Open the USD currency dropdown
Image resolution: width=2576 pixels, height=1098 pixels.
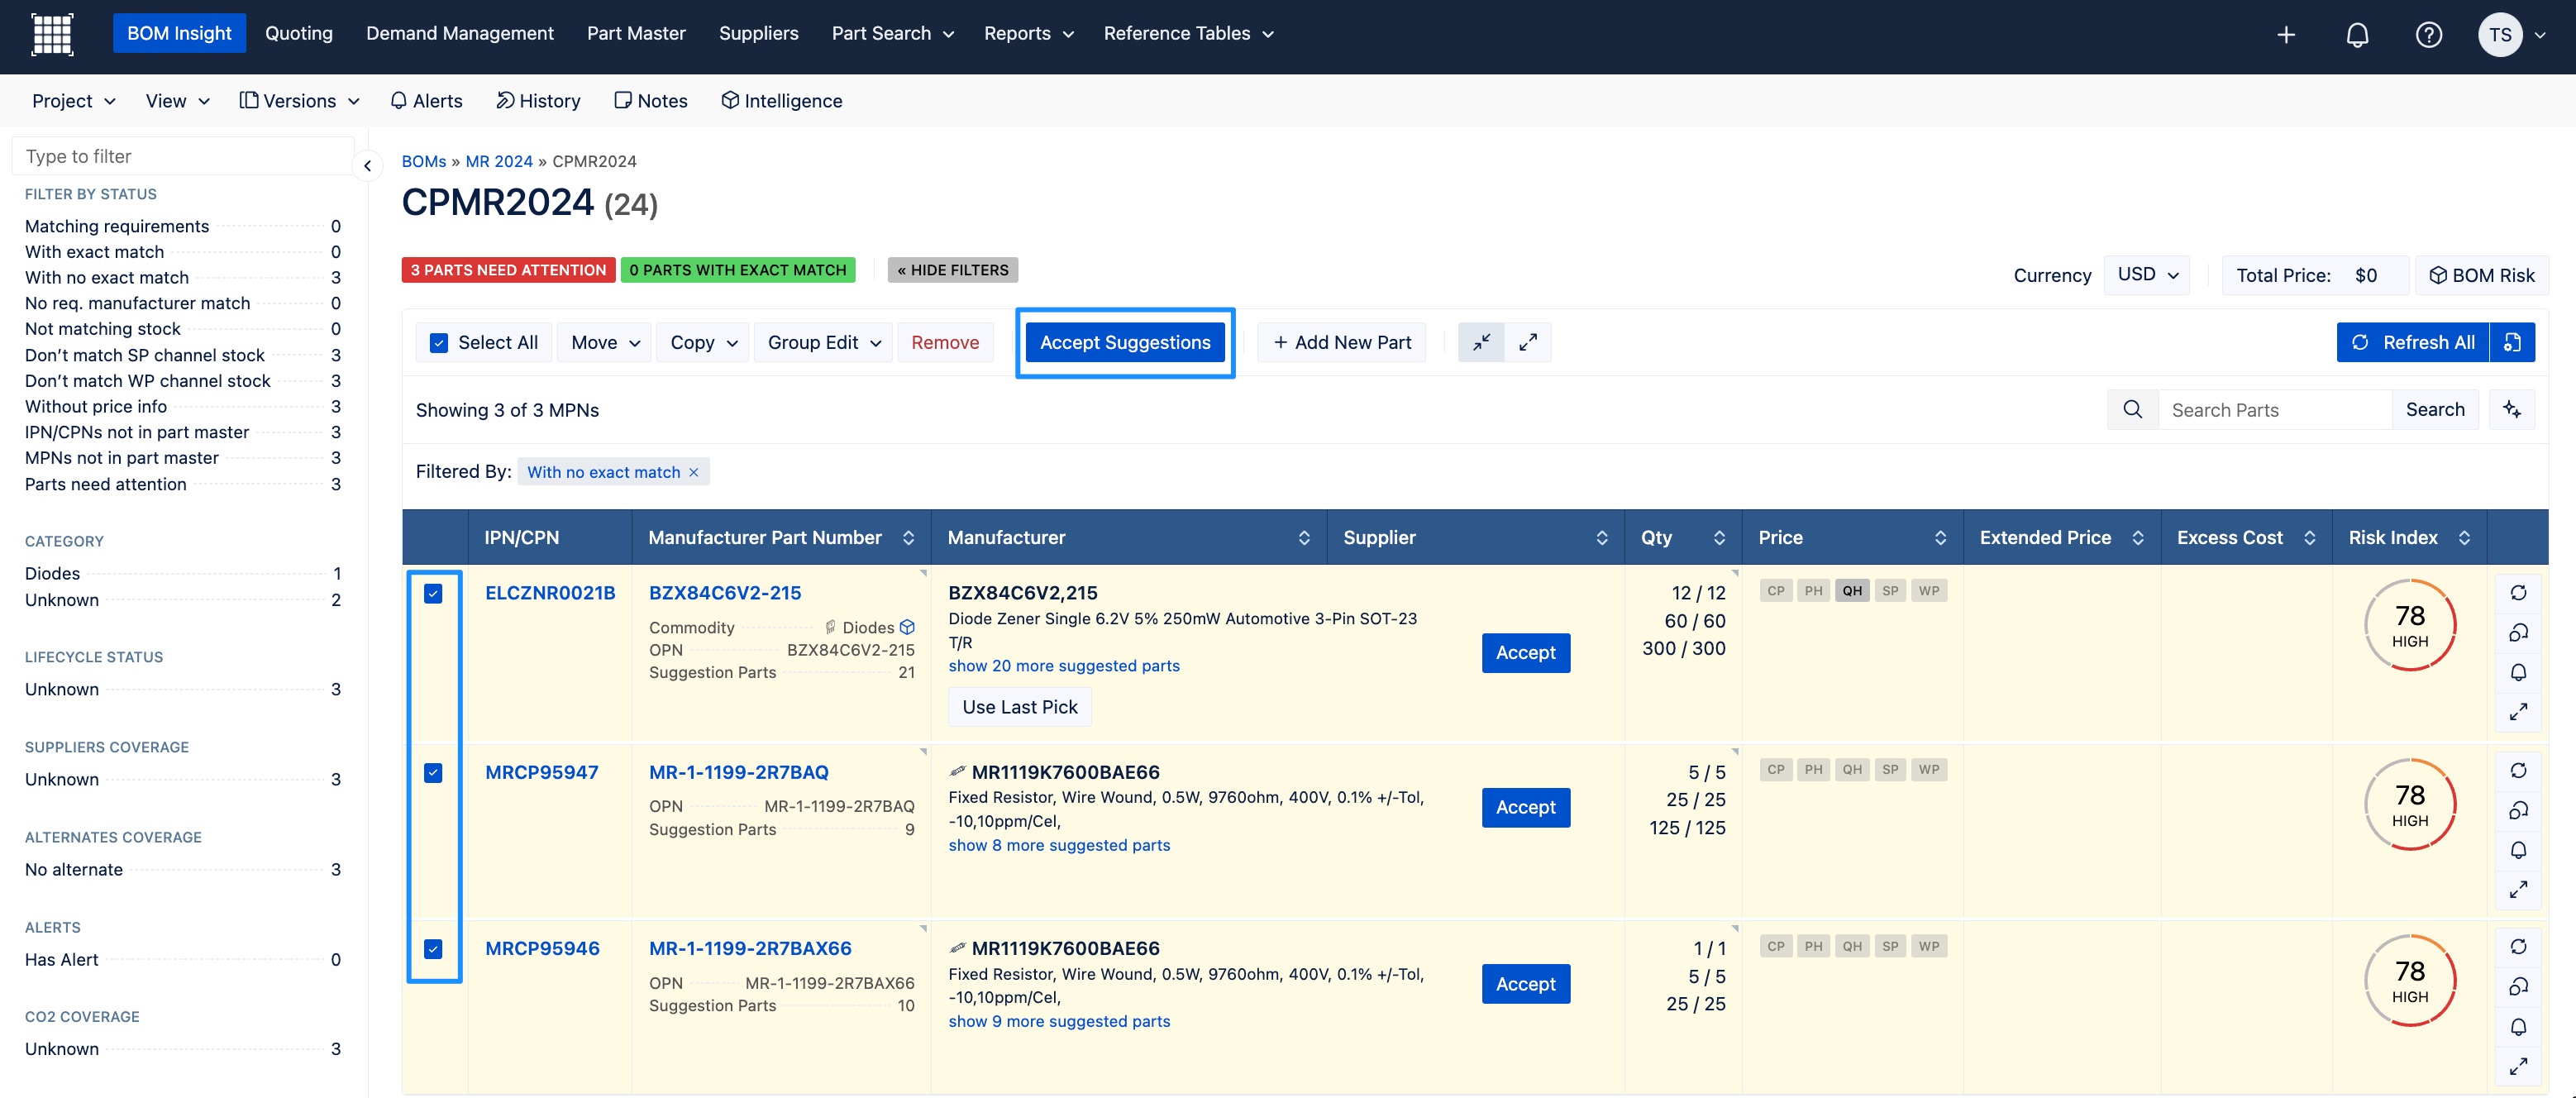[x=2147, y=275]
